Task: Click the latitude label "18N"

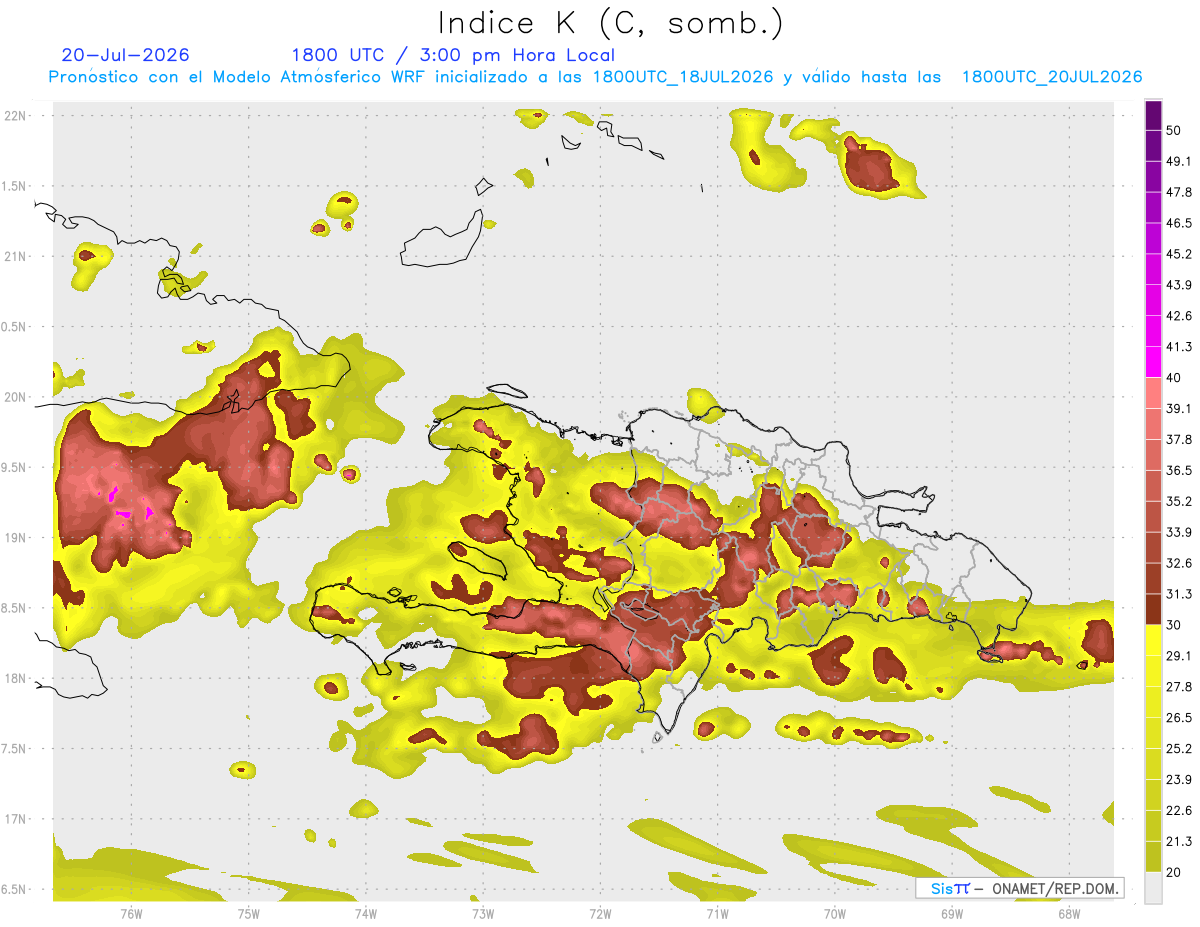Action: [x=16, y=679]
